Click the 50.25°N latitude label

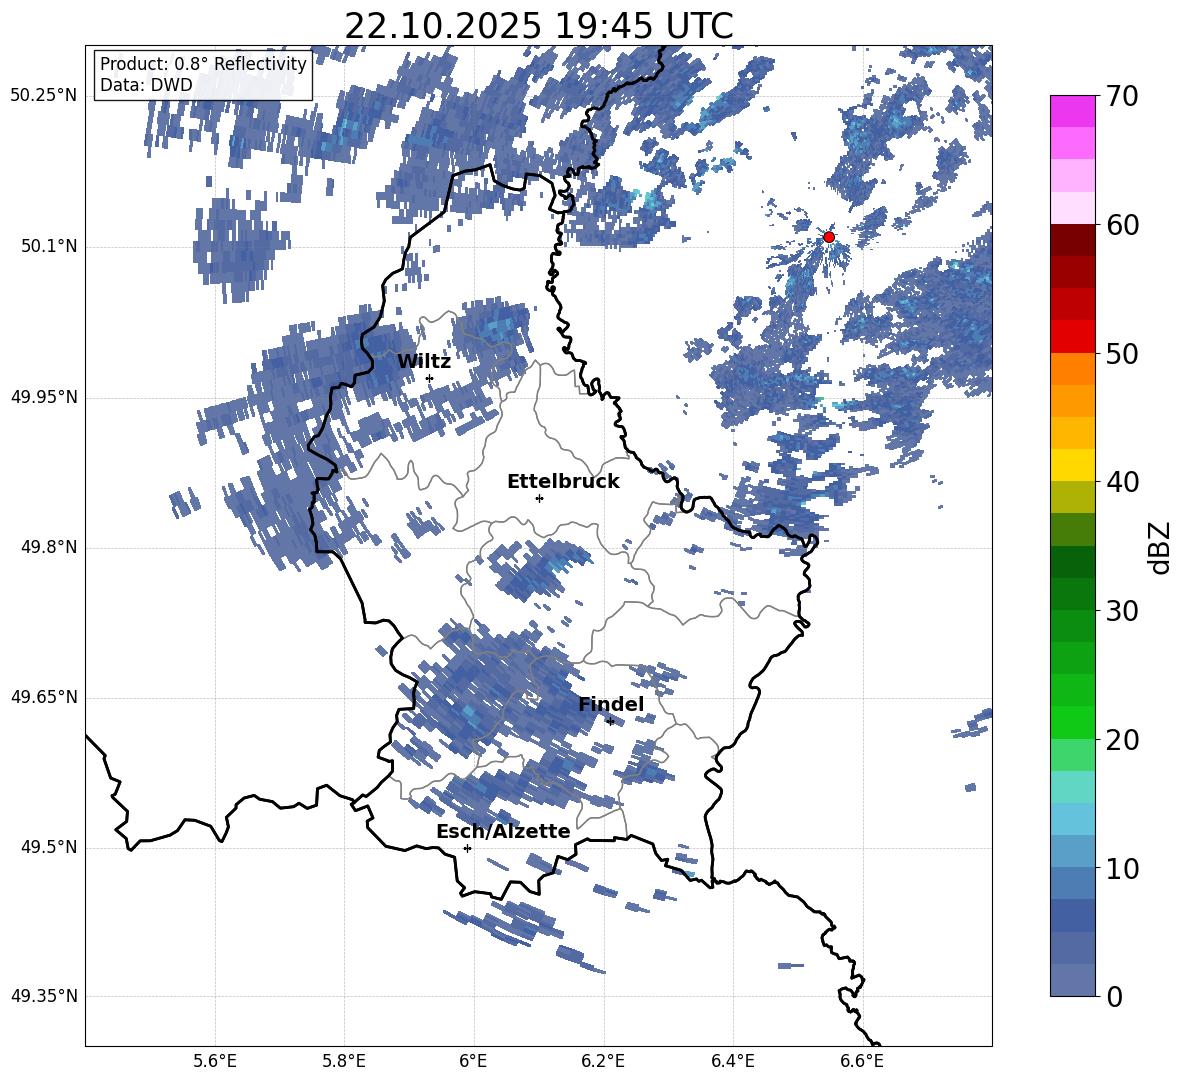44,96
